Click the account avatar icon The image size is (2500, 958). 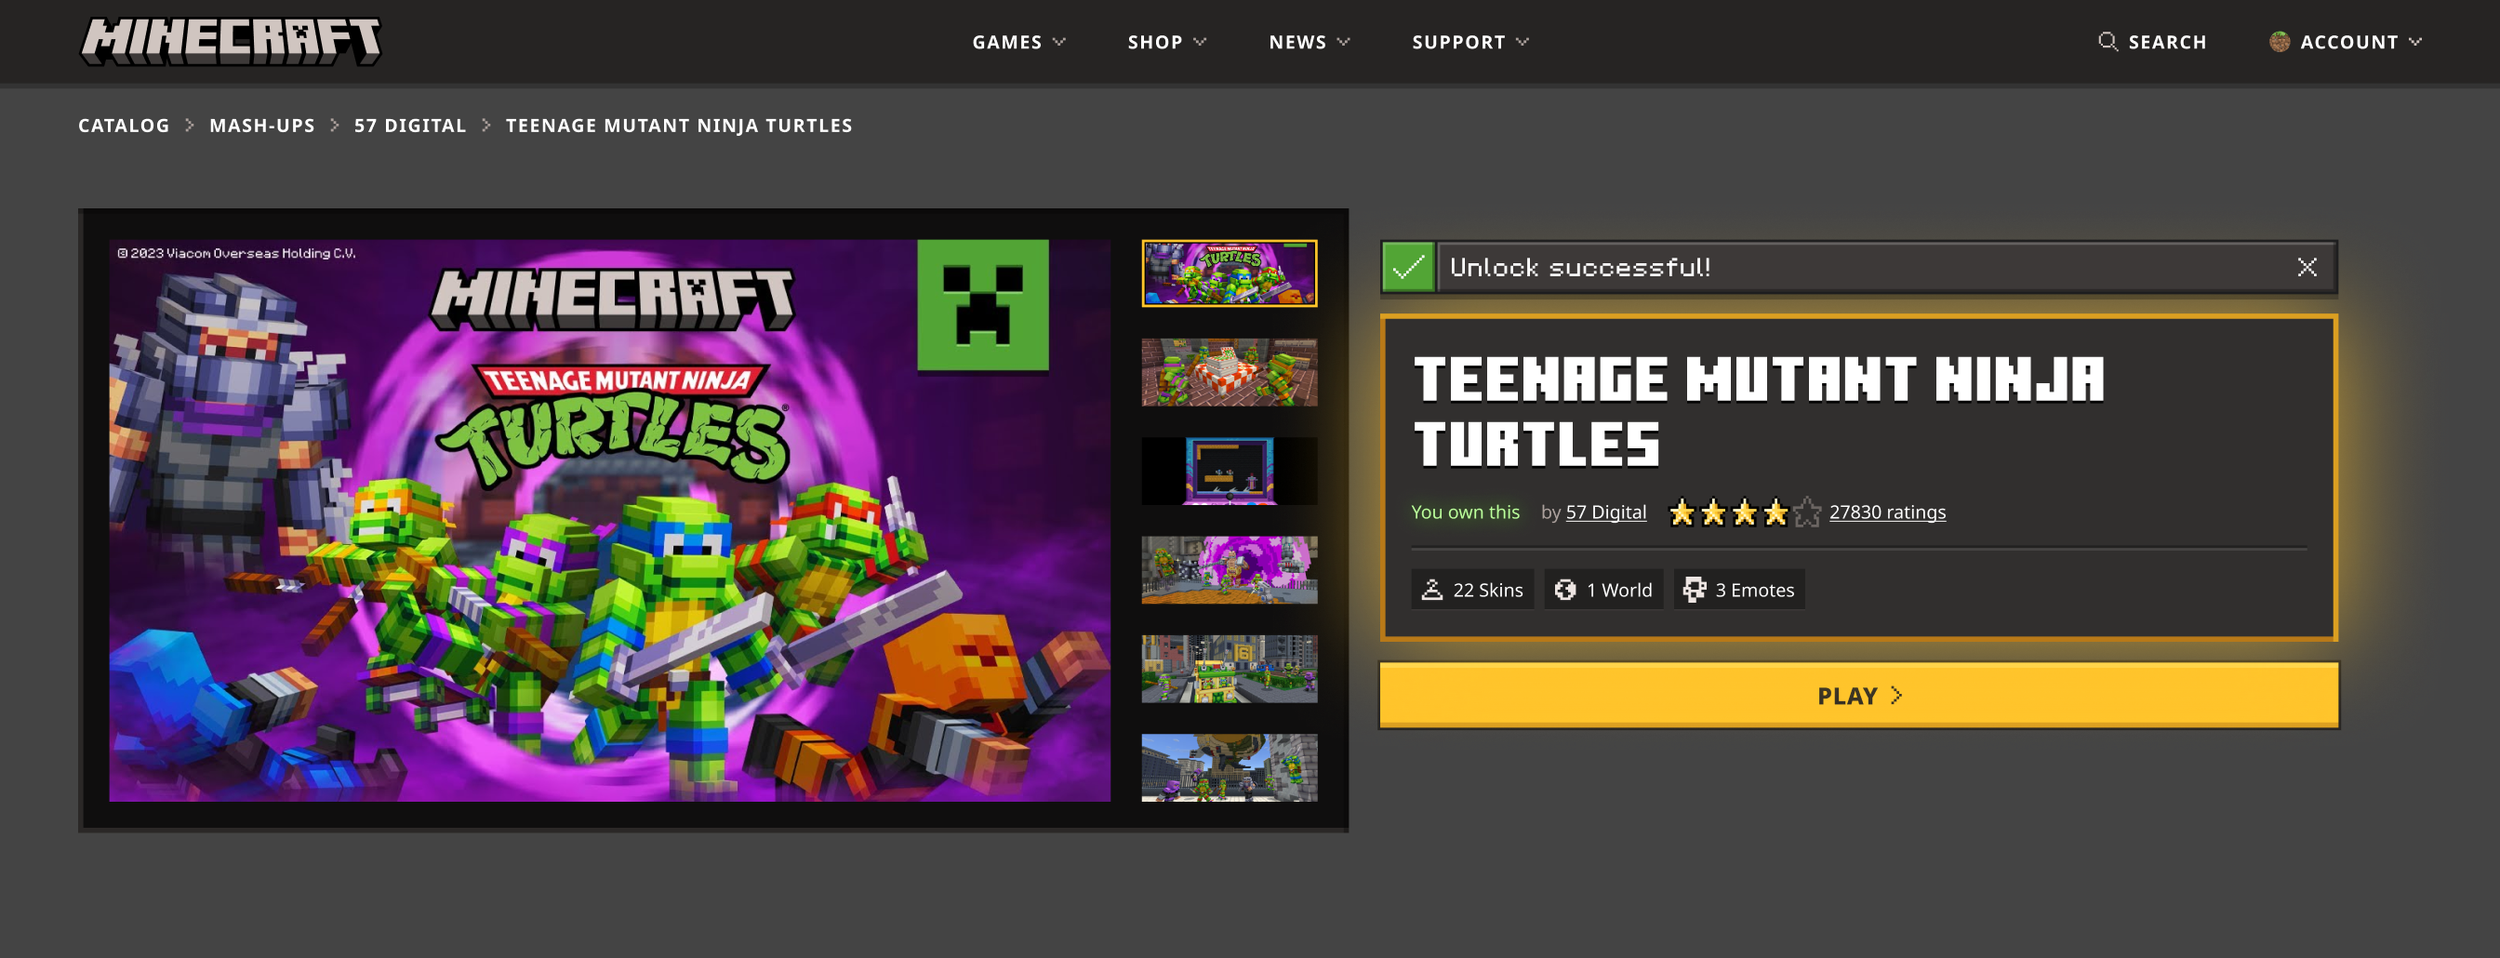pyautogui.click(x=2279, y=41)
